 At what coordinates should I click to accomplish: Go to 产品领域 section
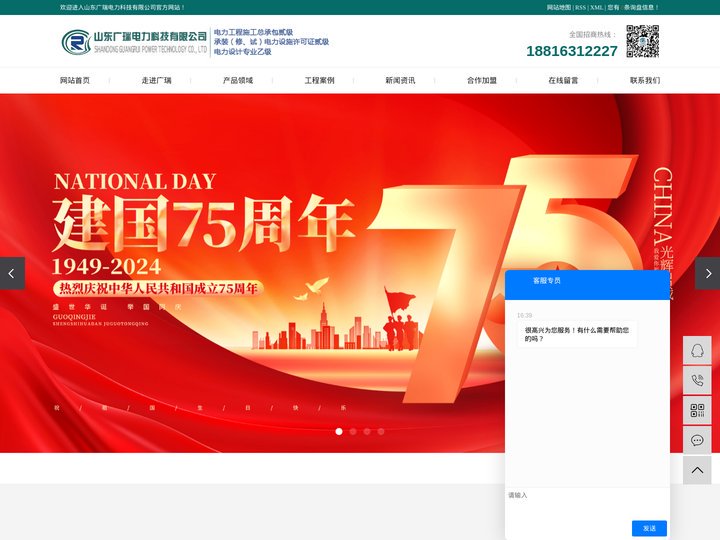(238, 80)
